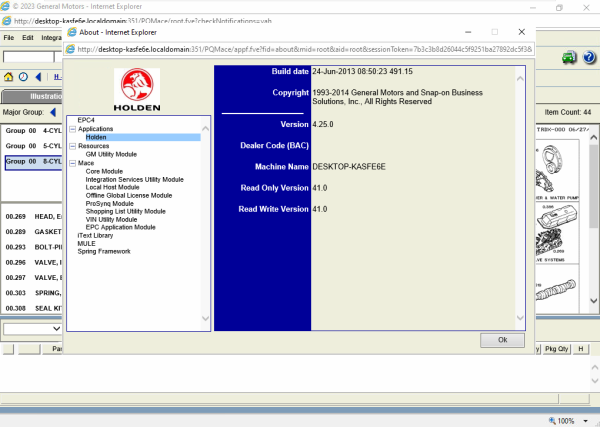Close the About dialog window

pyautogui.click(x=522, y=32)
